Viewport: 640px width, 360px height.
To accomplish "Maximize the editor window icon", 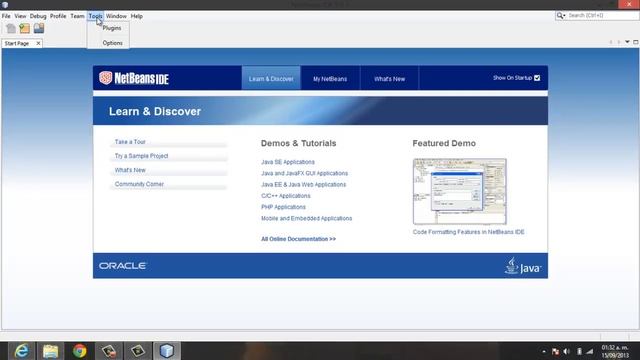I will (x=636, y=42).
